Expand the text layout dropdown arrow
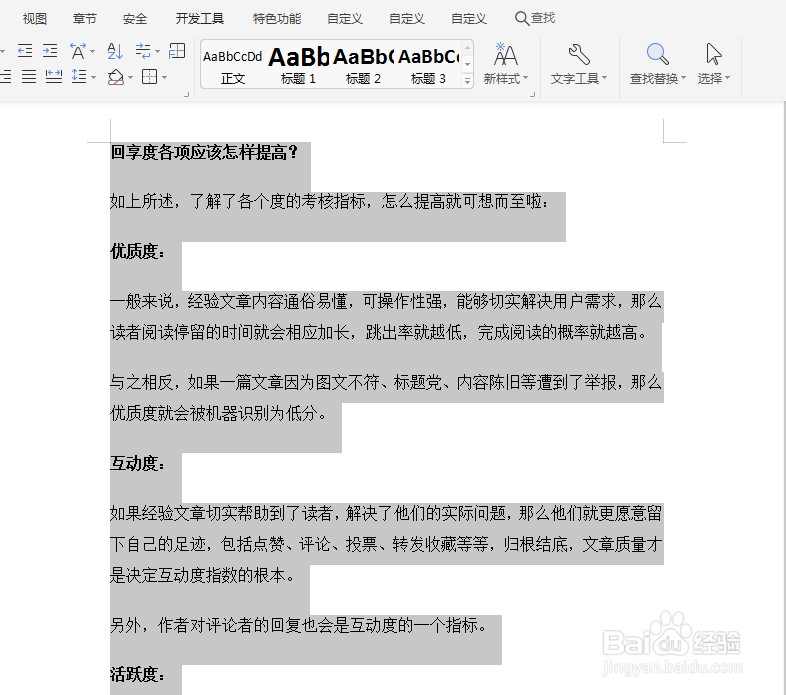This screenshot has width=786, height=695. tap(92, 51)
